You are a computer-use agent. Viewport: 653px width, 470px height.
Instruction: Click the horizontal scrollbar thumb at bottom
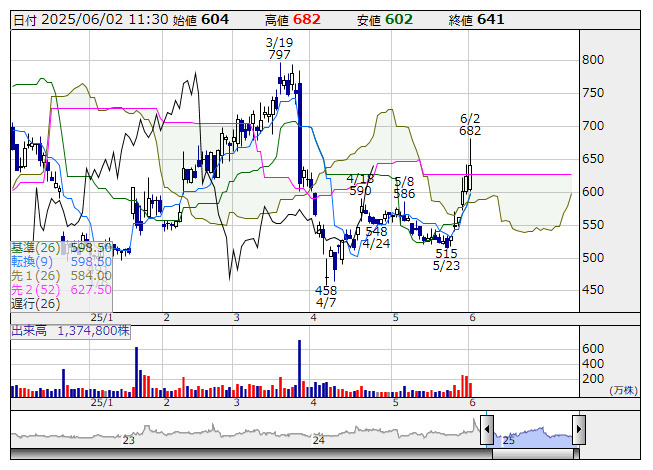coord(535,454)
